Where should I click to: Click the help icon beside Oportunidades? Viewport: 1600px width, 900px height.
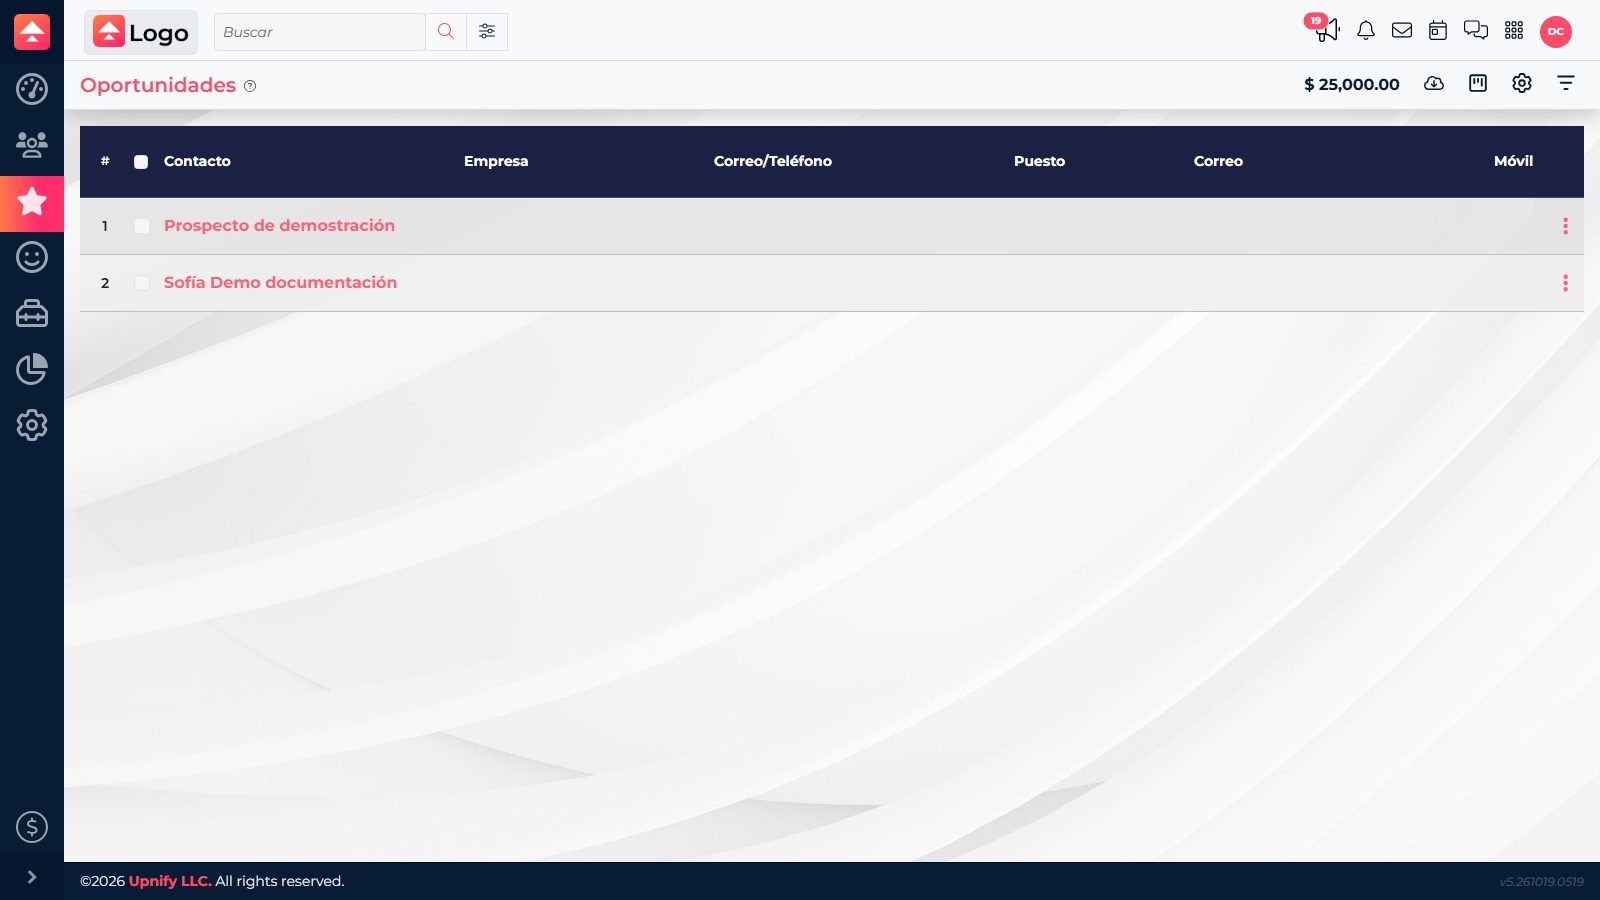pos(250,86)
